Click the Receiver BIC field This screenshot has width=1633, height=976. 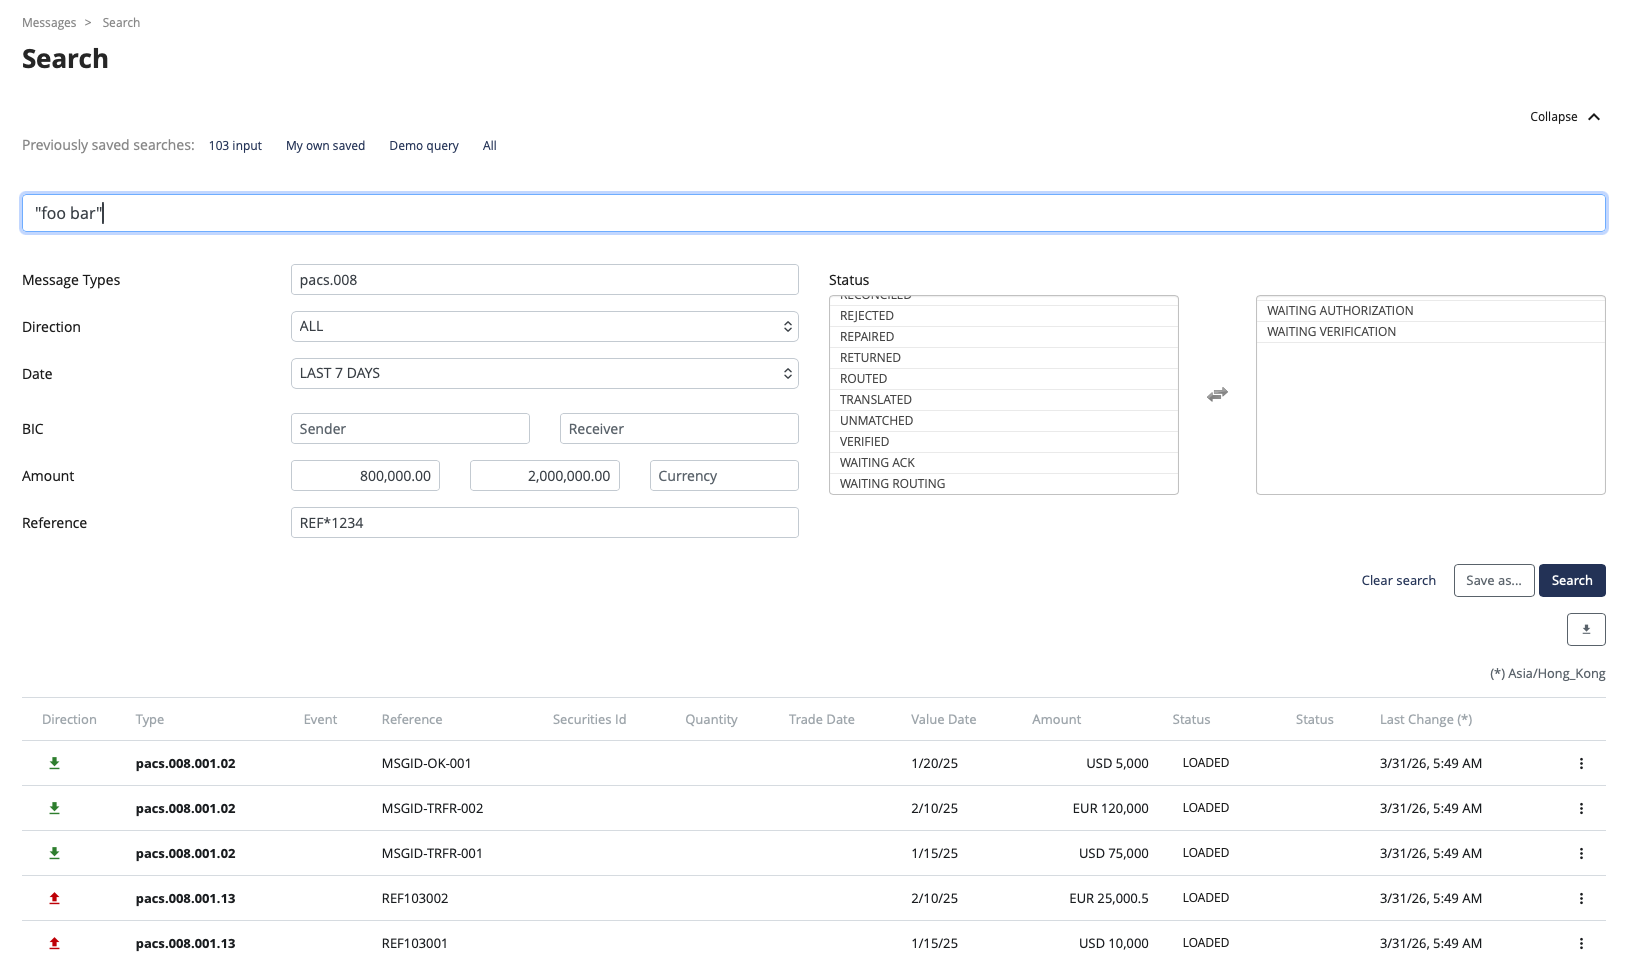(x=679, y=429)
